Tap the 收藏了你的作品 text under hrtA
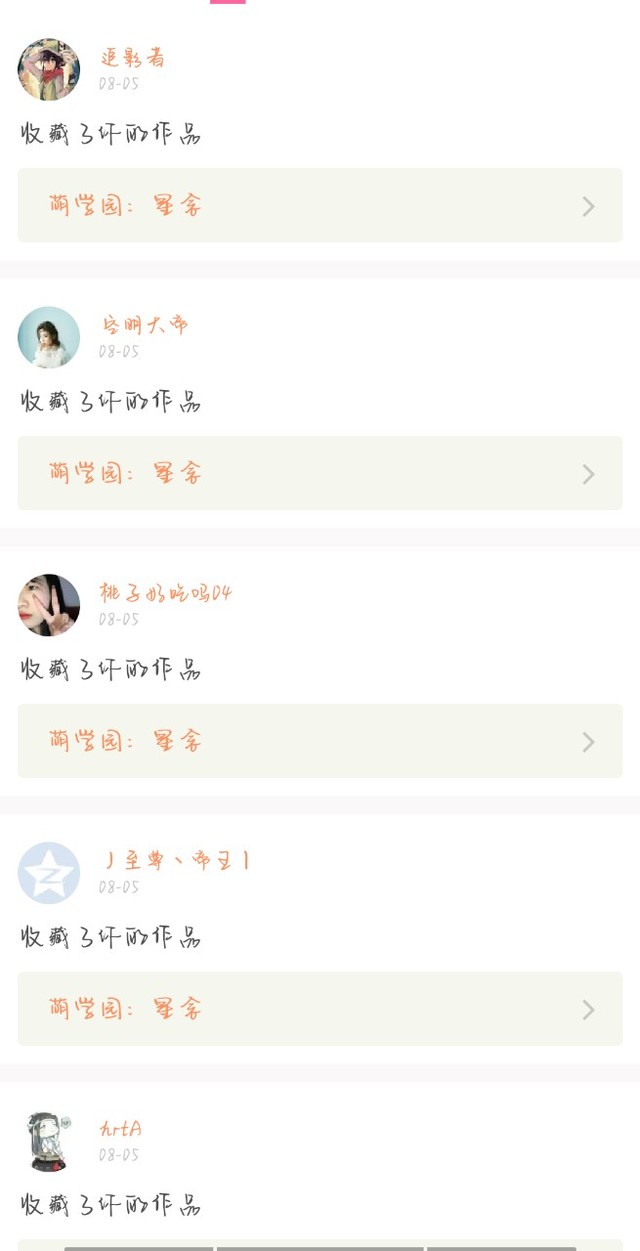This screenshot has height=1251, width=640. coord(111,1205)
